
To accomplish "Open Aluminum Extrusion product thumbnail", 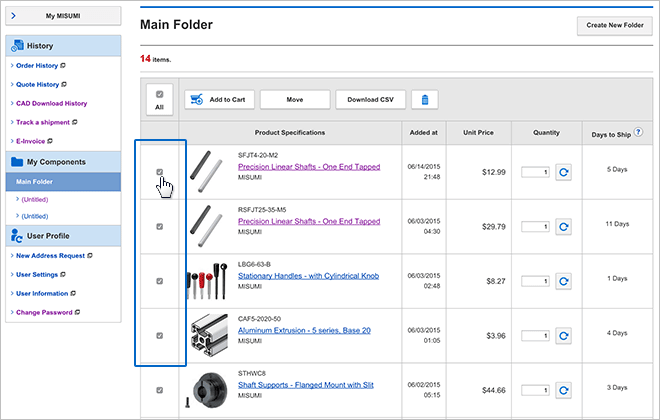I will (x=208, y=336).
